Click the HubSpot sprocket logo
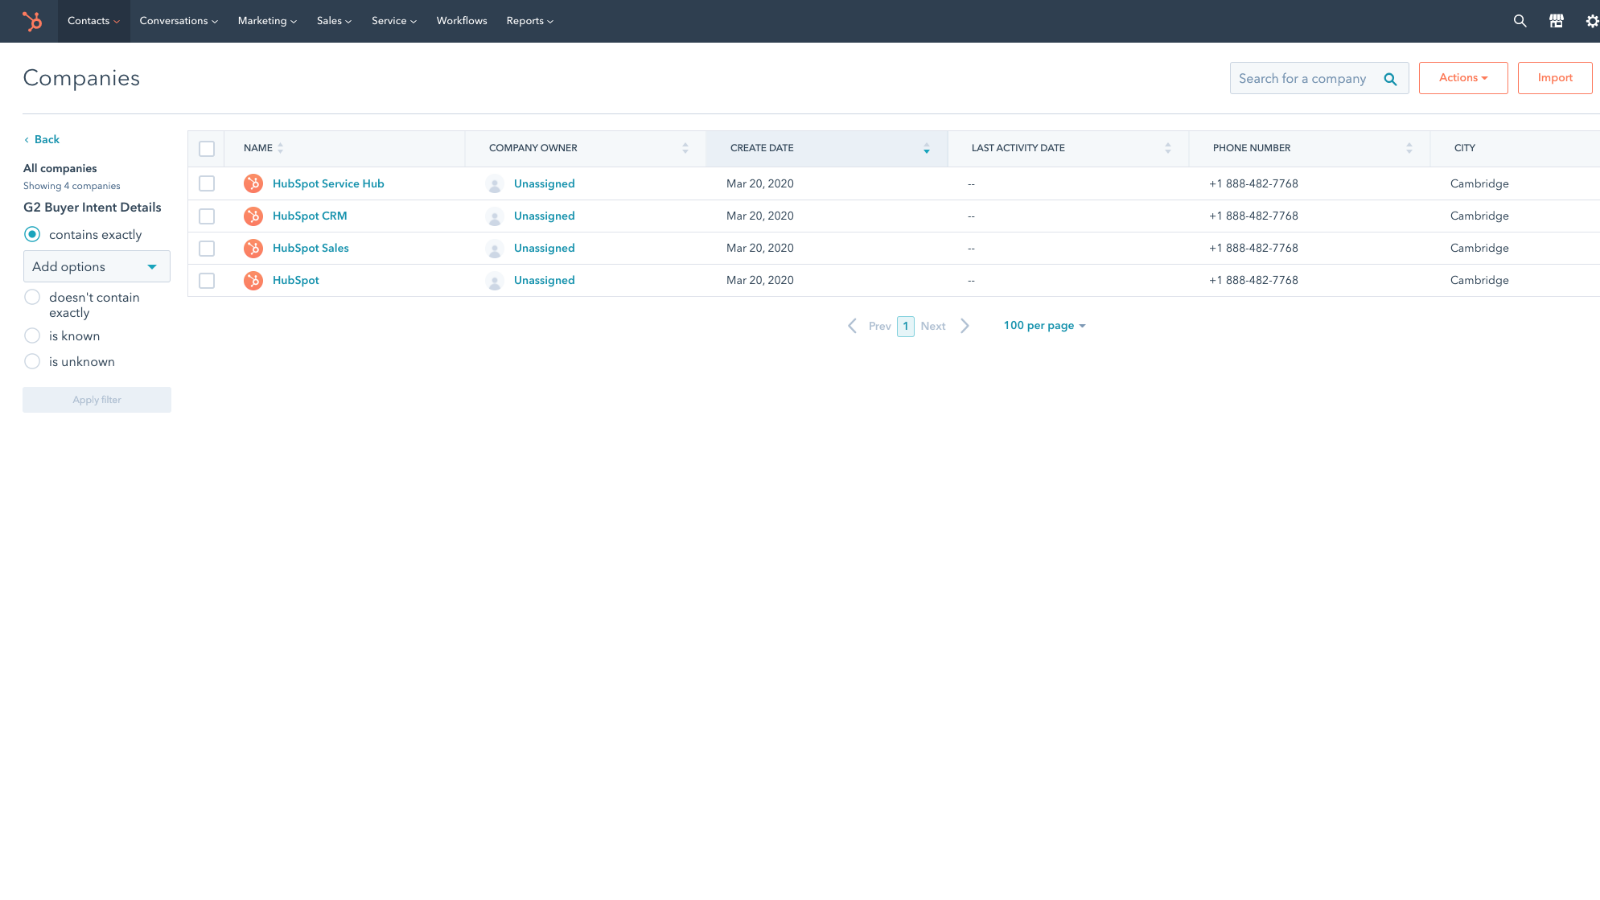Viewport: 1600px width, 900px height. click(32, 21)
